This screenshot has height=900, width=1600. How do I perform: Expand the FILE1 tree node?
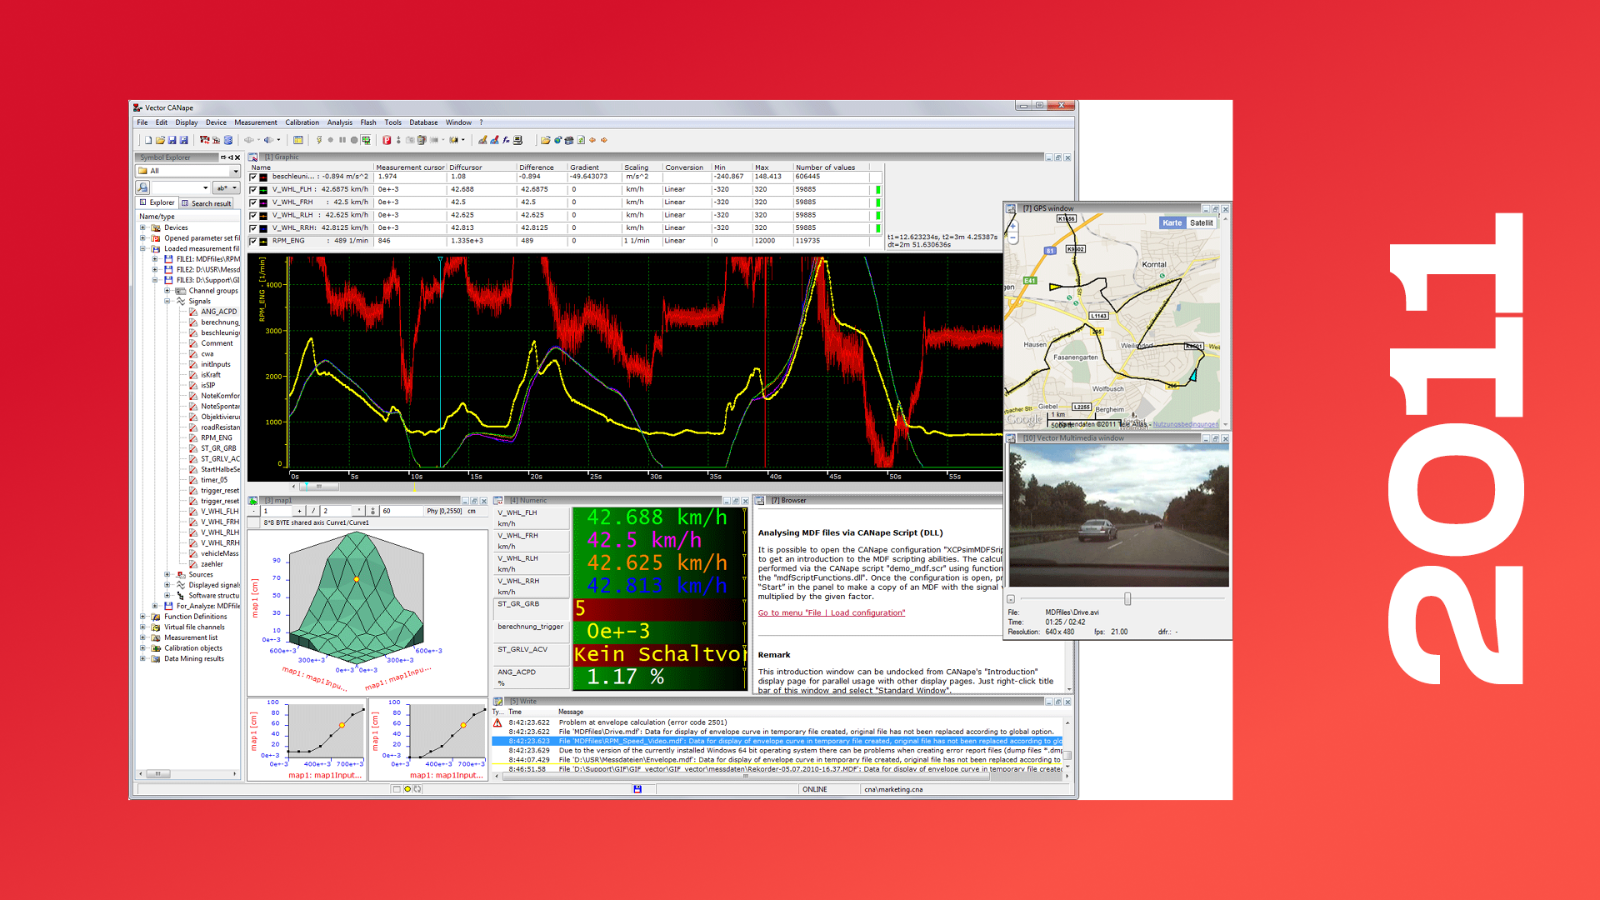(155, 259)
